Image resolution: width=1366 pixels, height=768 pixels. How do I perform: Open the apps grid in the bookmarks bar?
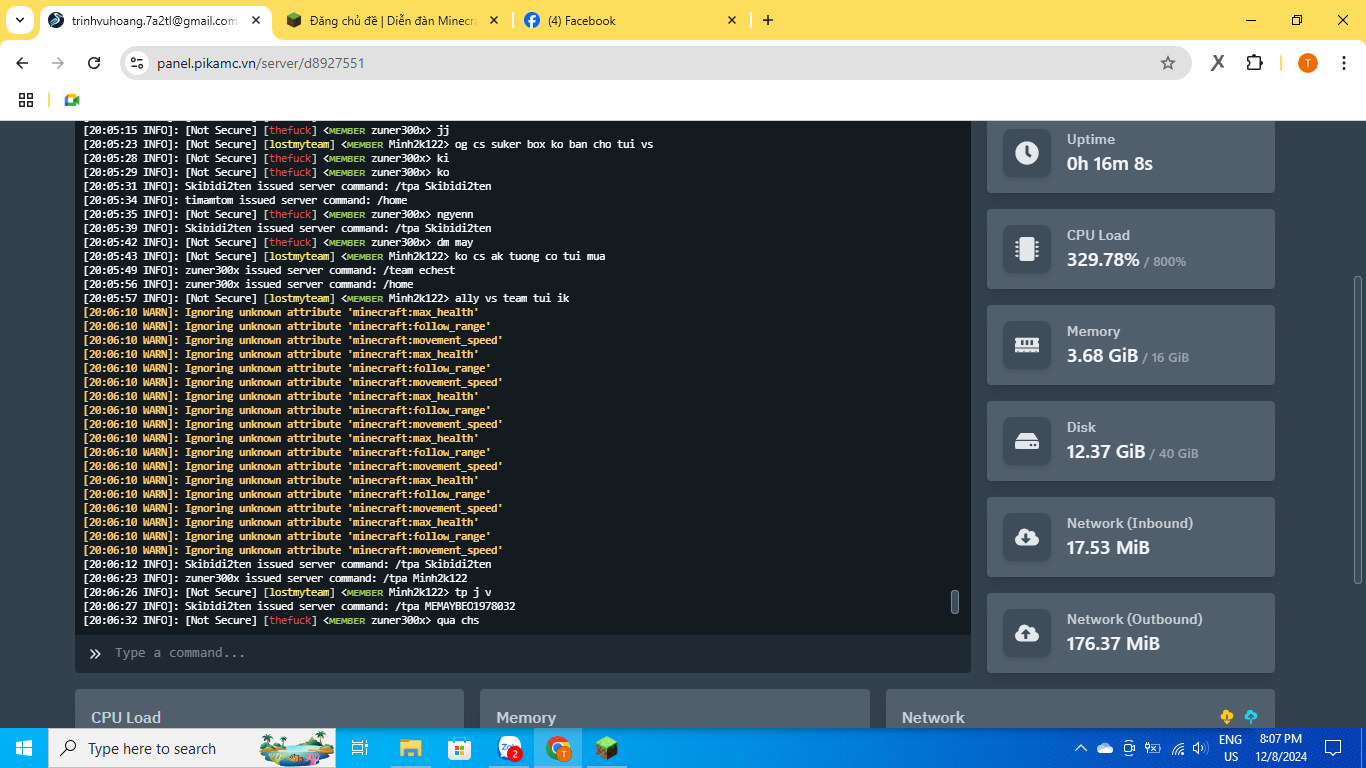[x=26, y=100]
